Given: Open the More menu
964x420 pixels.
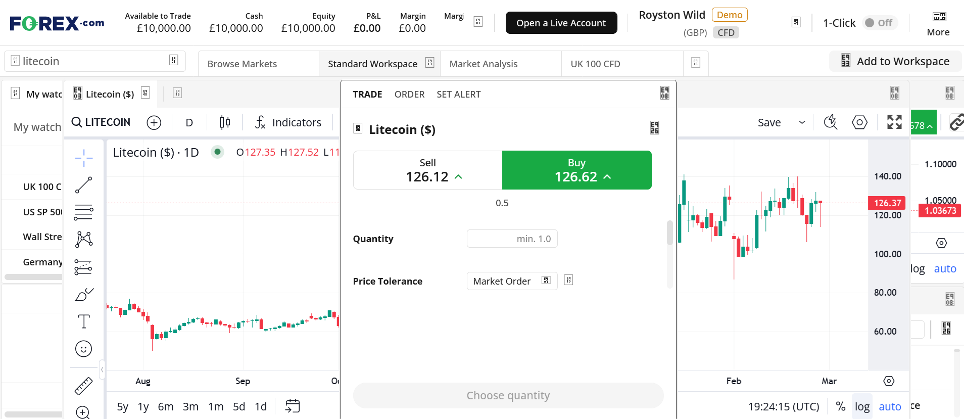Looking at the screenshot, I should [938, 23].
